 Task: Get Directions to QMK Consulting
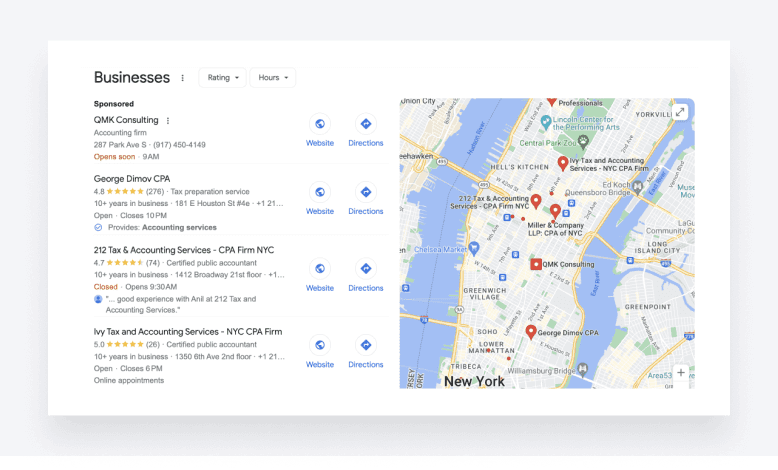point(366,124)
